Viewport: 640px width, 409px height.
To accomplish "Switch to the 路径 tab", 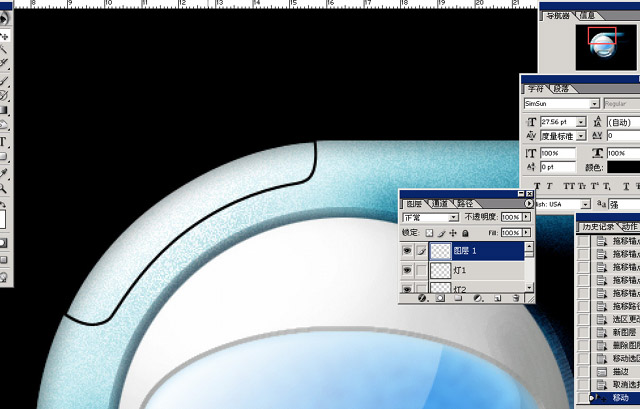I will tap(465, 204).
